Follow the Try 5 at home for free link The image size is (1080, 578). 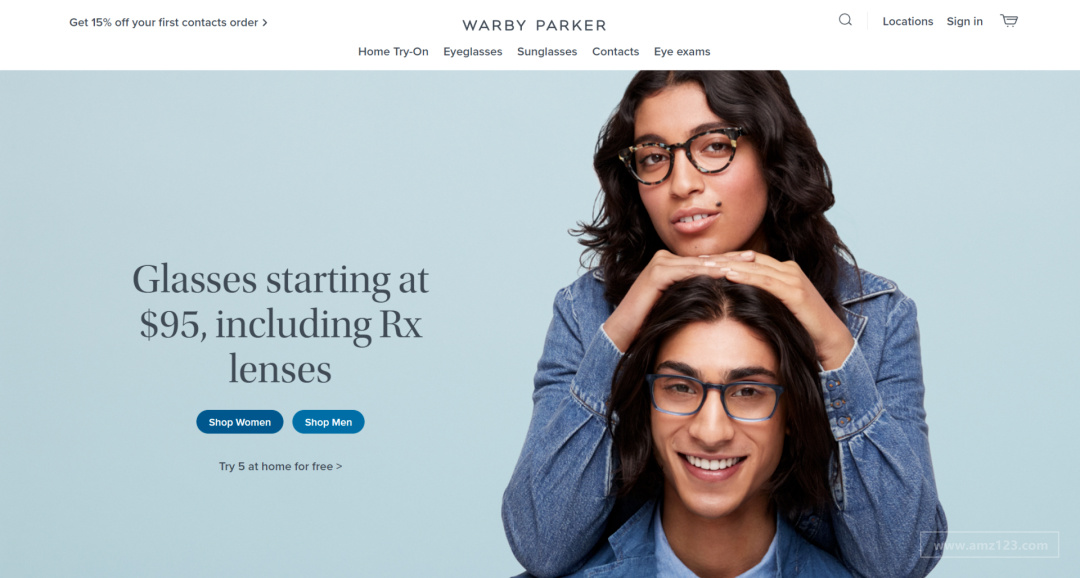click(280, 466)
